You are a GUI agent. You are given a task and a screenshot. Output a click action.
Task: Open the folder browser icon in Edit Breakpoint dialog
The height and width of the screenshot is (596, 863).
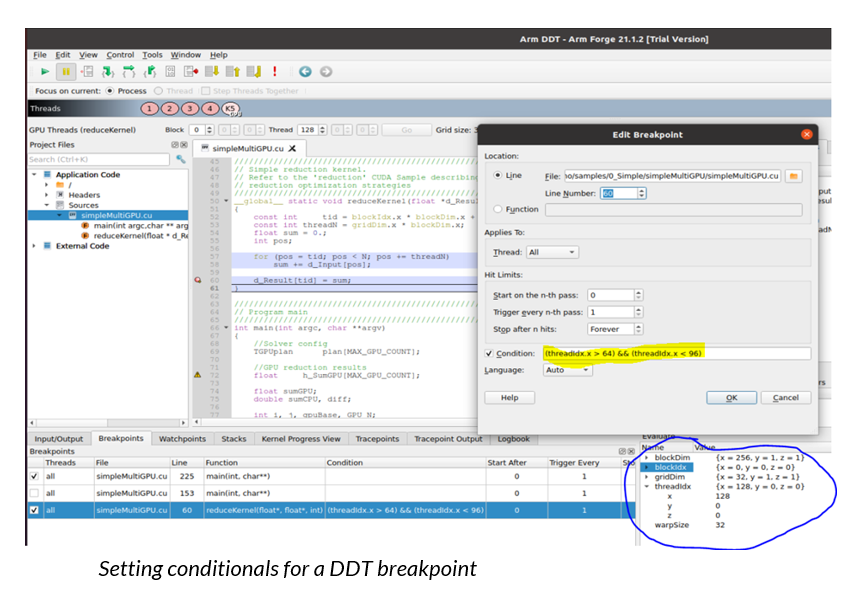click(x=793, y=176)
